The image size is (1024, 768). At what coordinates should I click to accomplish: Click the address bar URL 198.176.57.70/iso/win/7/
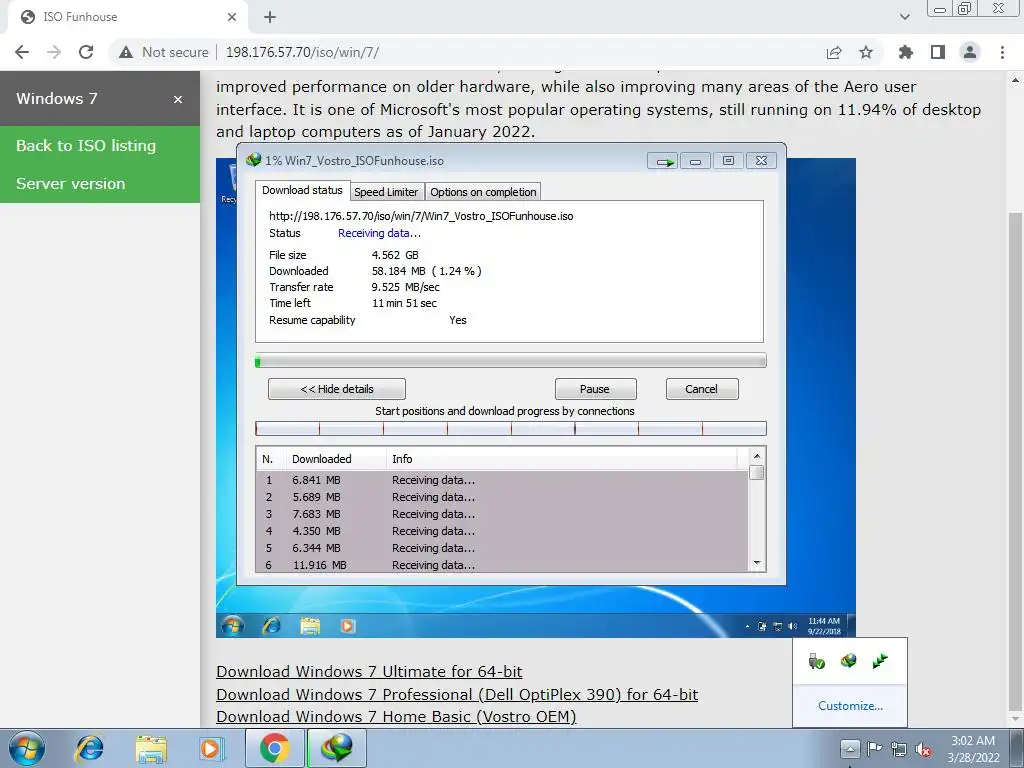tap(302, 52)
